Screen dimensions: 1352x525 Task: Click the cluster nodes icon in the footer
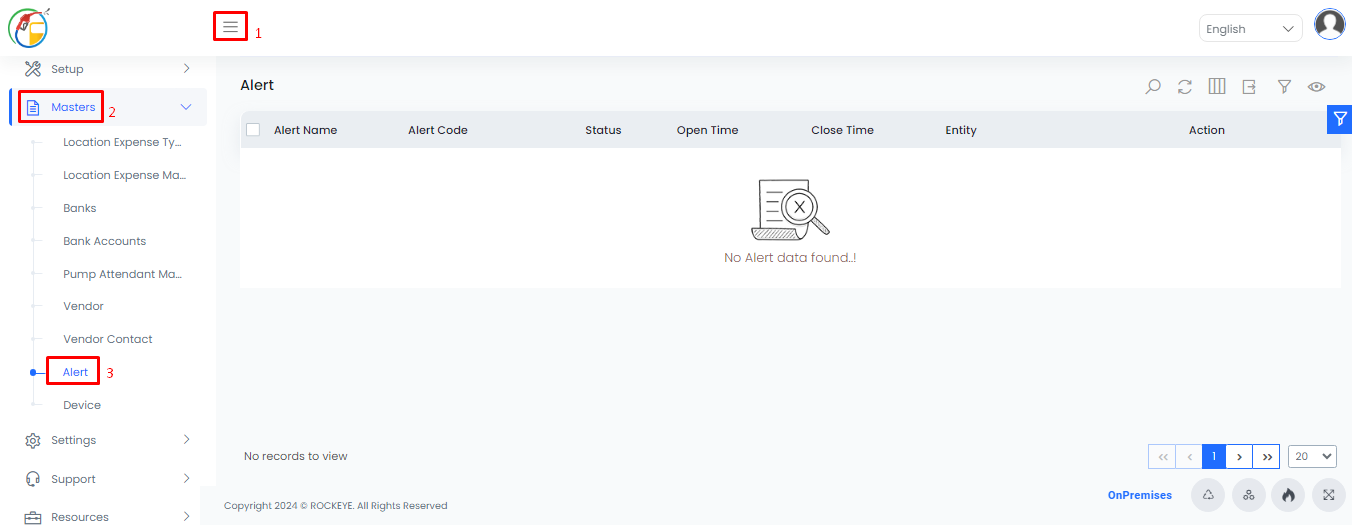(x=1248, y=495)
